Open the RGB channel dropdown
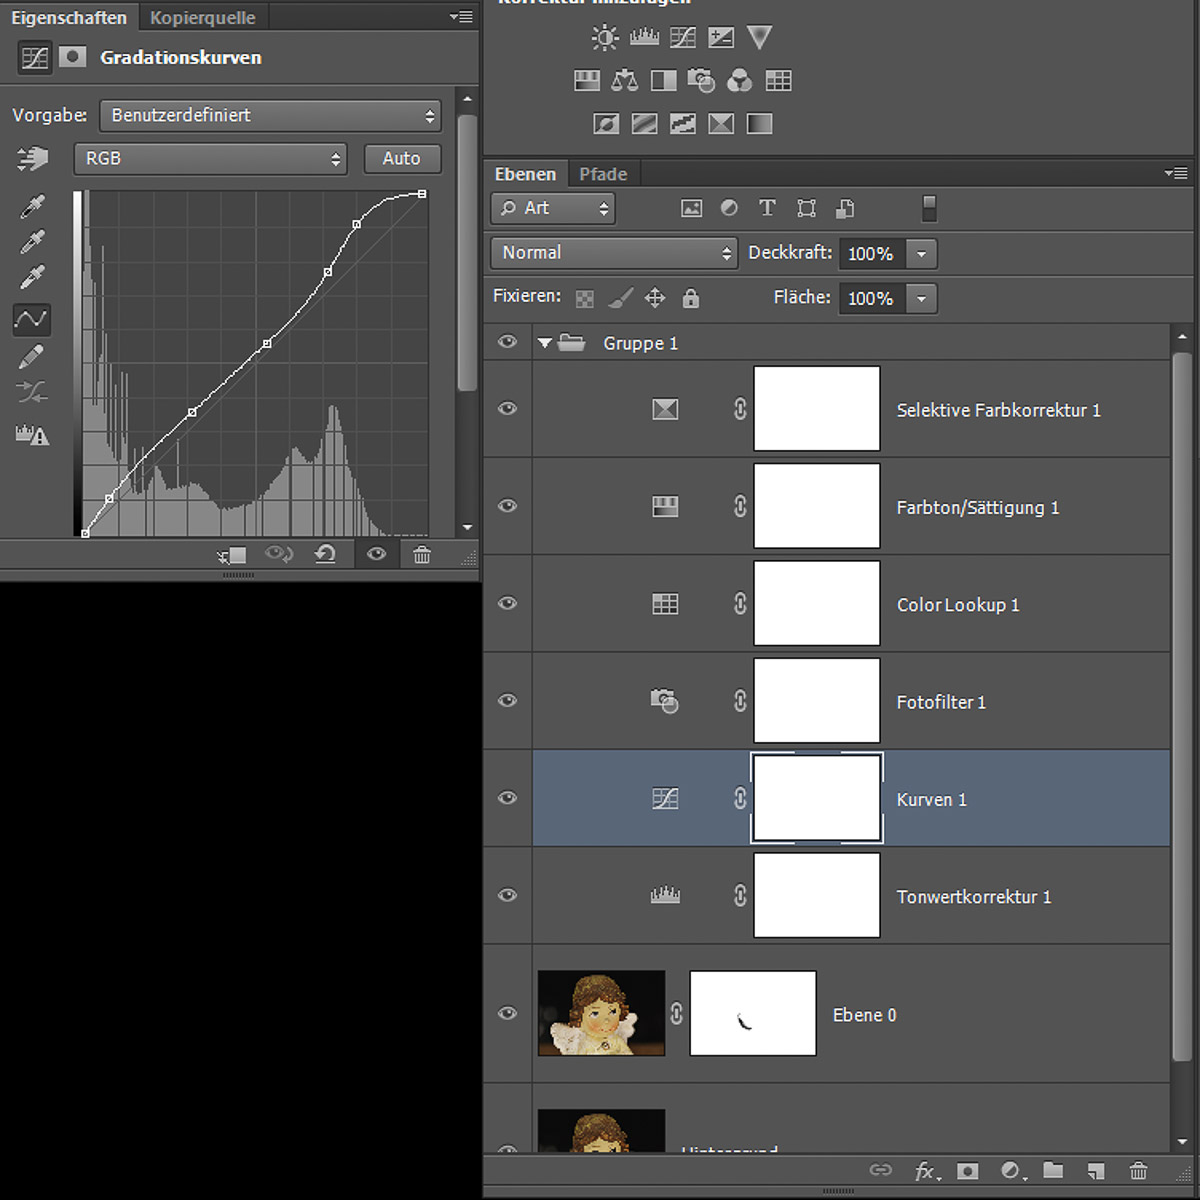Screen dimensions: 1200x1200 pyautogui.click(x=210, y=159)
